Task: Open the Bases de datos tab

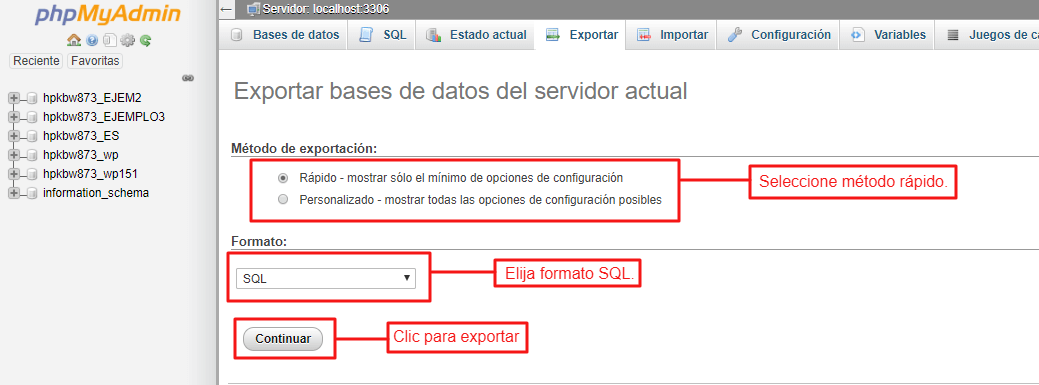Action: pyautogui.click(x=284, y=35)
